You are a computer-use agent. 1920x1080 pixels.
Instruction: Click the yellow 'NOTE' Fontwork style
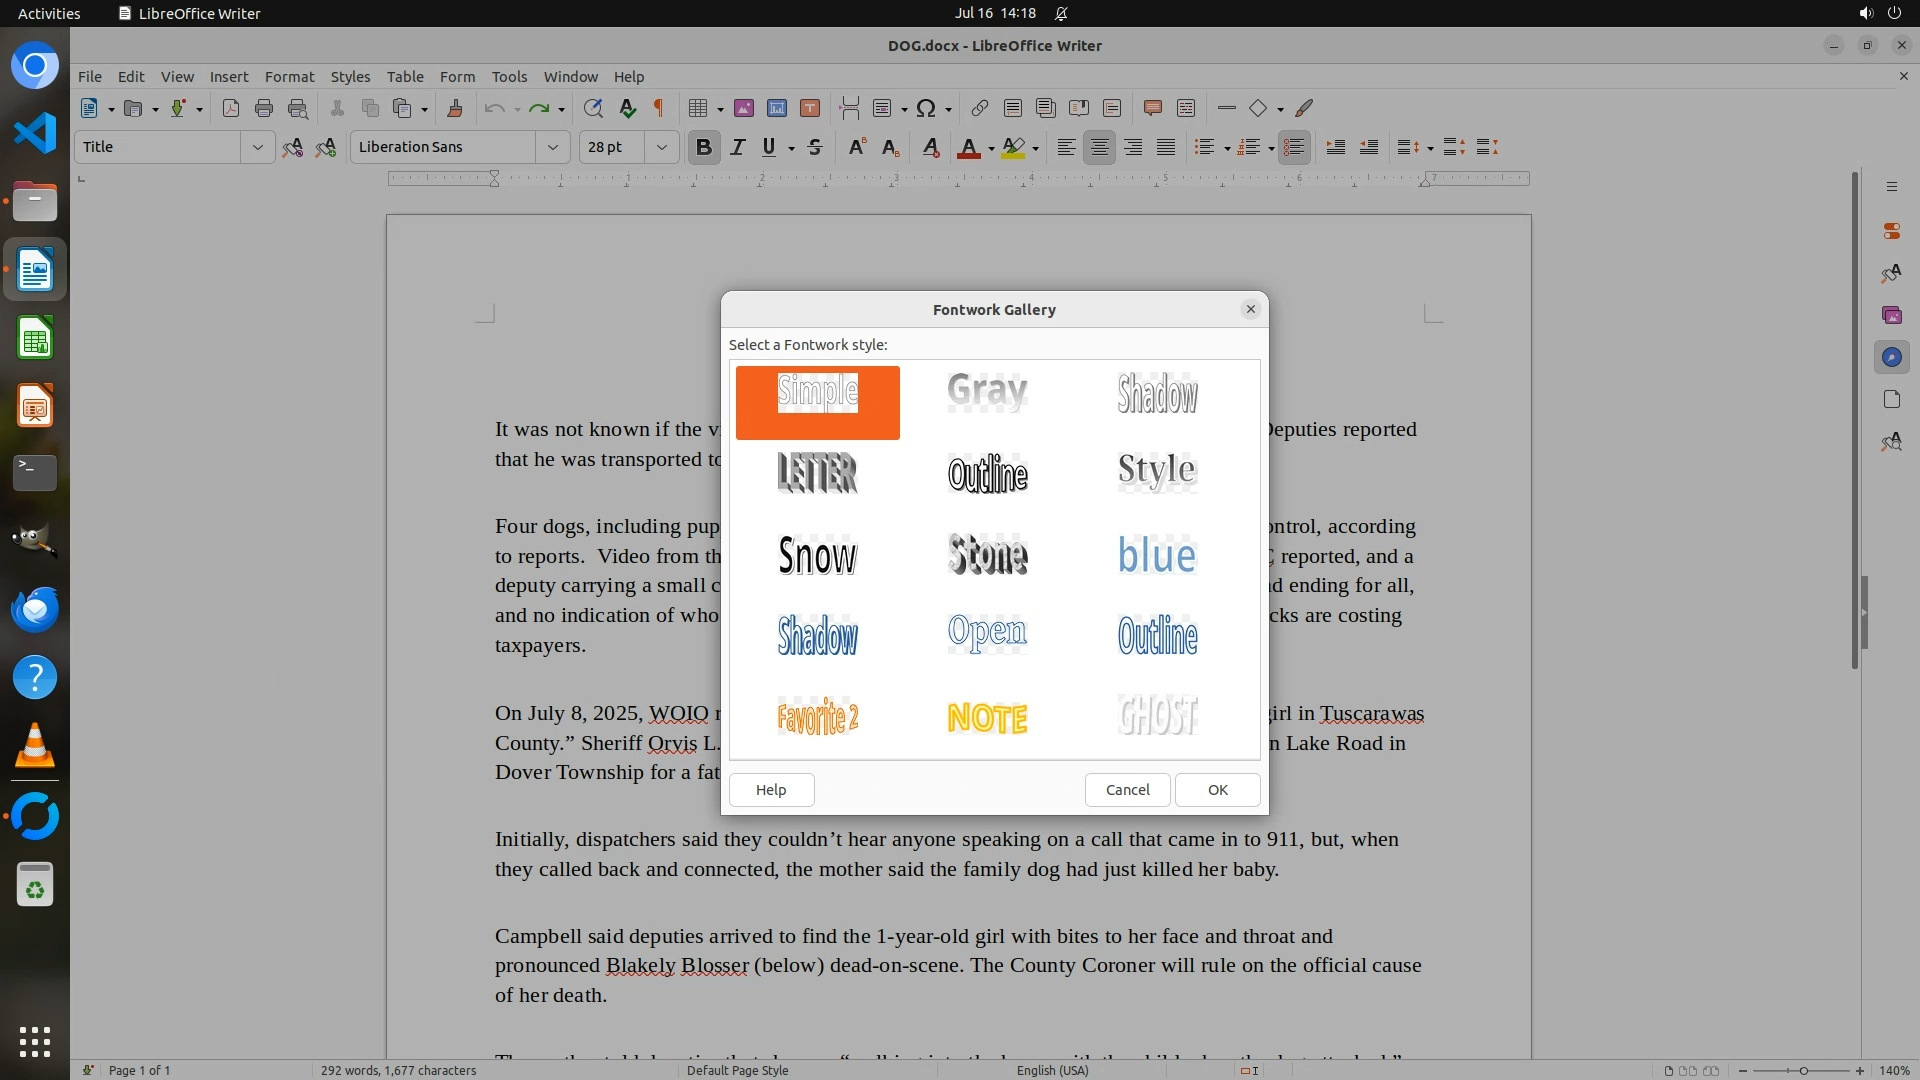[x=987, y=716]
